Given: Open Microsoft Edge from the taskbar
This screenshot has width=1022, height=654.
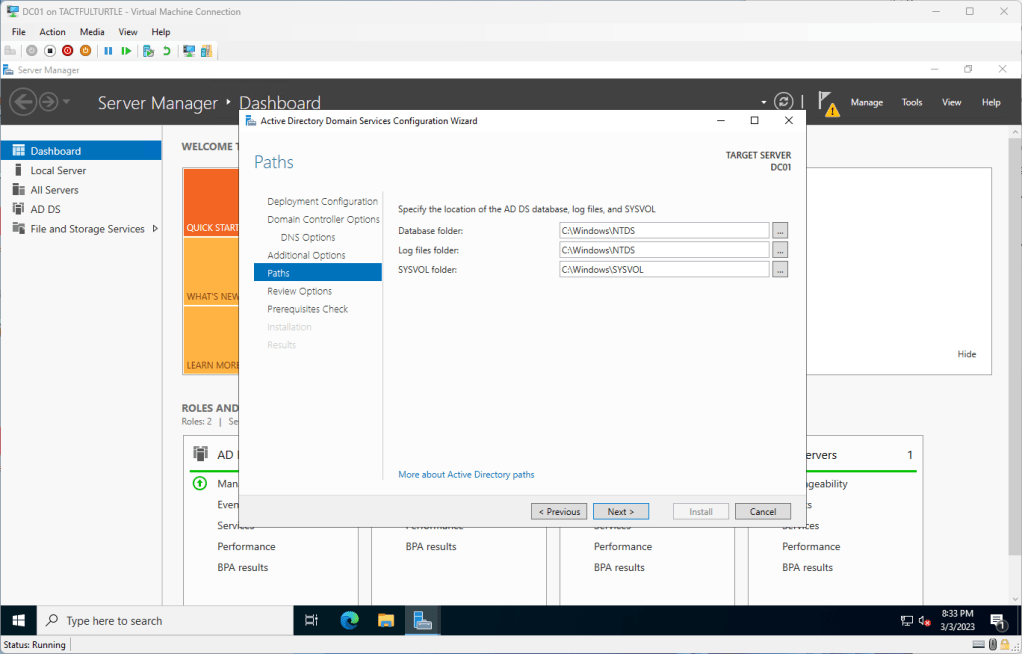Looking at the screenshot, I should 349,621.
